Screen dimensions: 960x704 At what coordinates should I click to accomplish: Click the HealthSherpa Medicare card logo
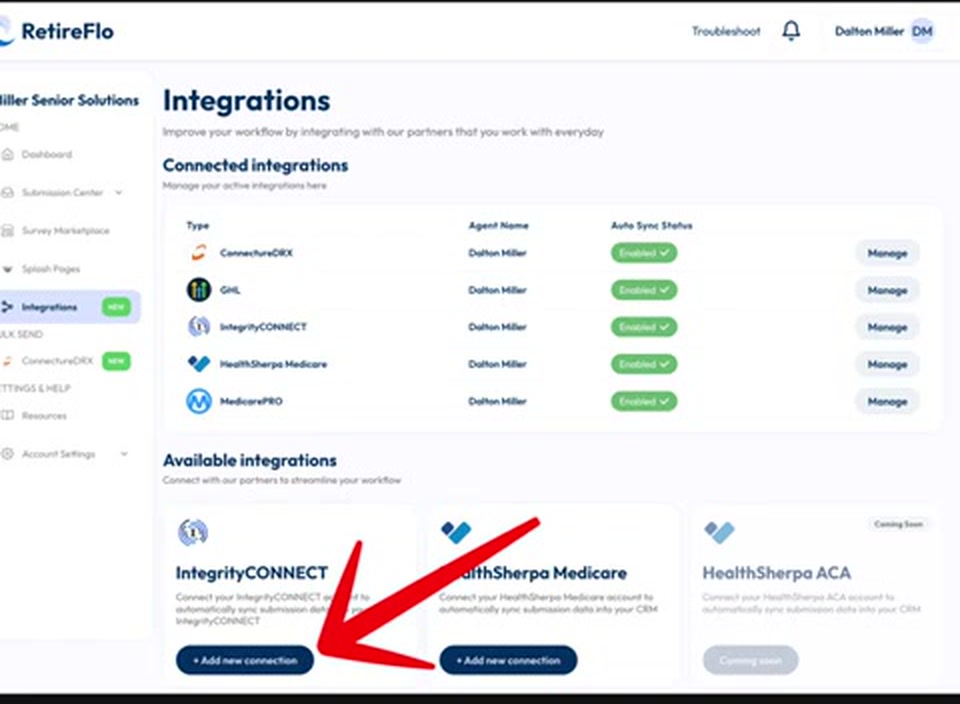point(456,532)
